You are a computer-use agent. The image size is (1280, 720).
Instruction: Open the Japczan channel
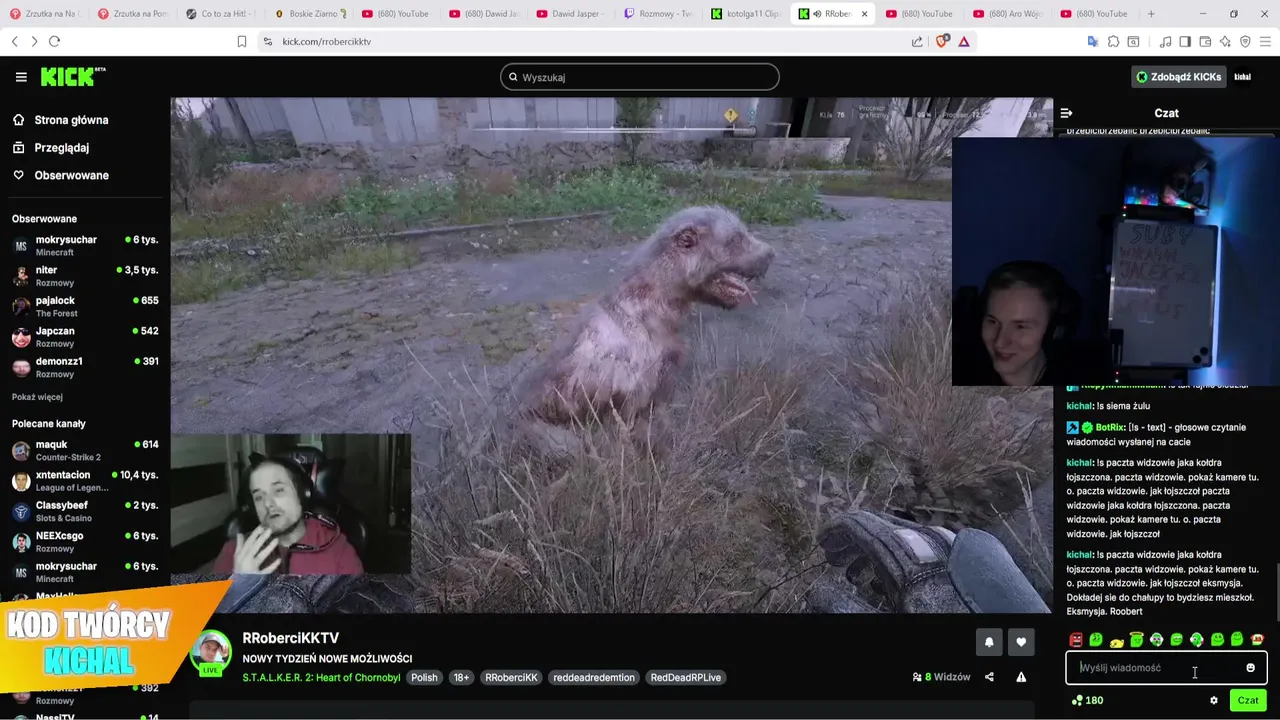pos(85,336)
